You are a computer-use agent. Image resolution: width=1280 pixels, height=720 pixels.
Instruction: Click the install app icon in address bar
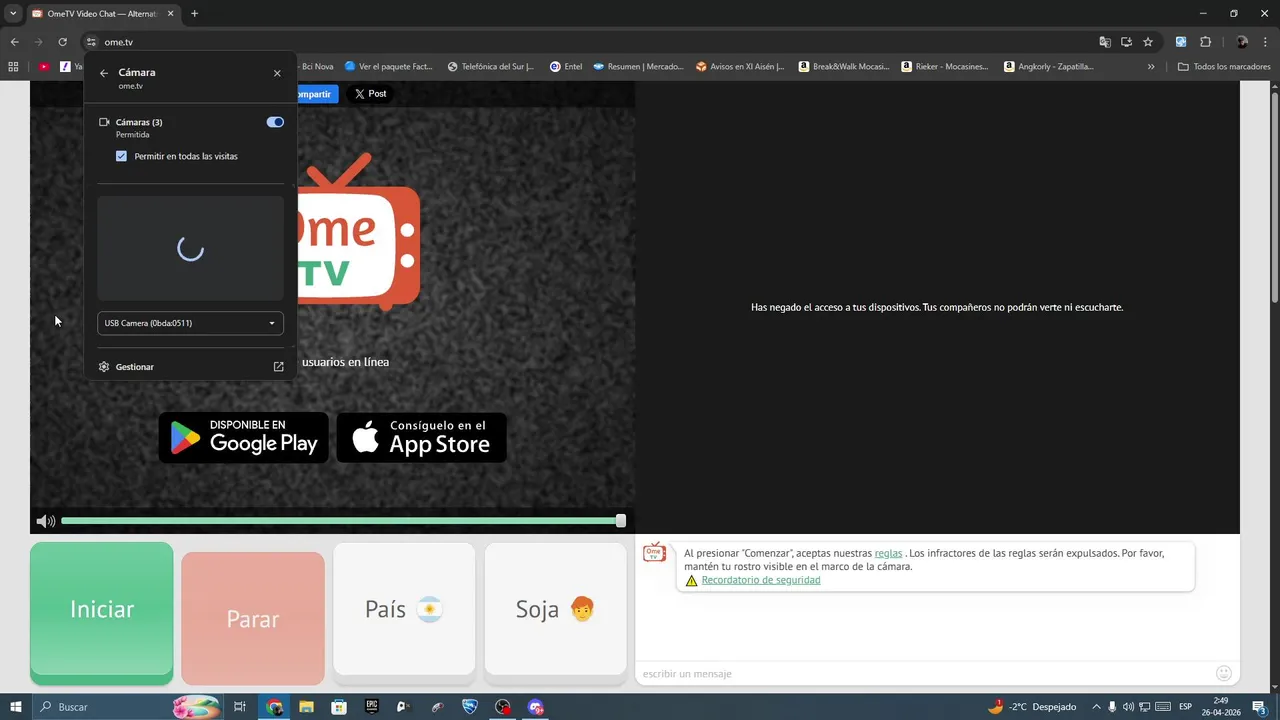(x=1126, y=42)
